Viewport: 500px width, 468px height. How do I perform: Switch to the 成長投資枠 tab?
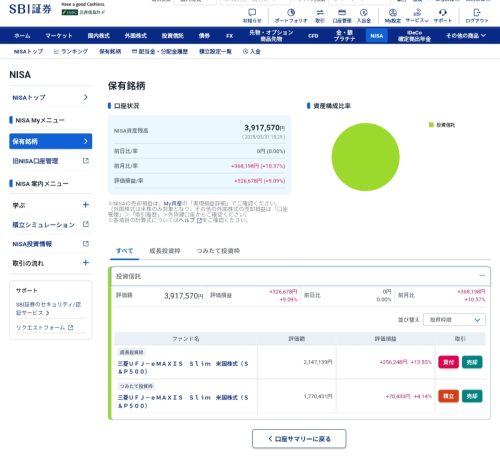tap(165, 251)
